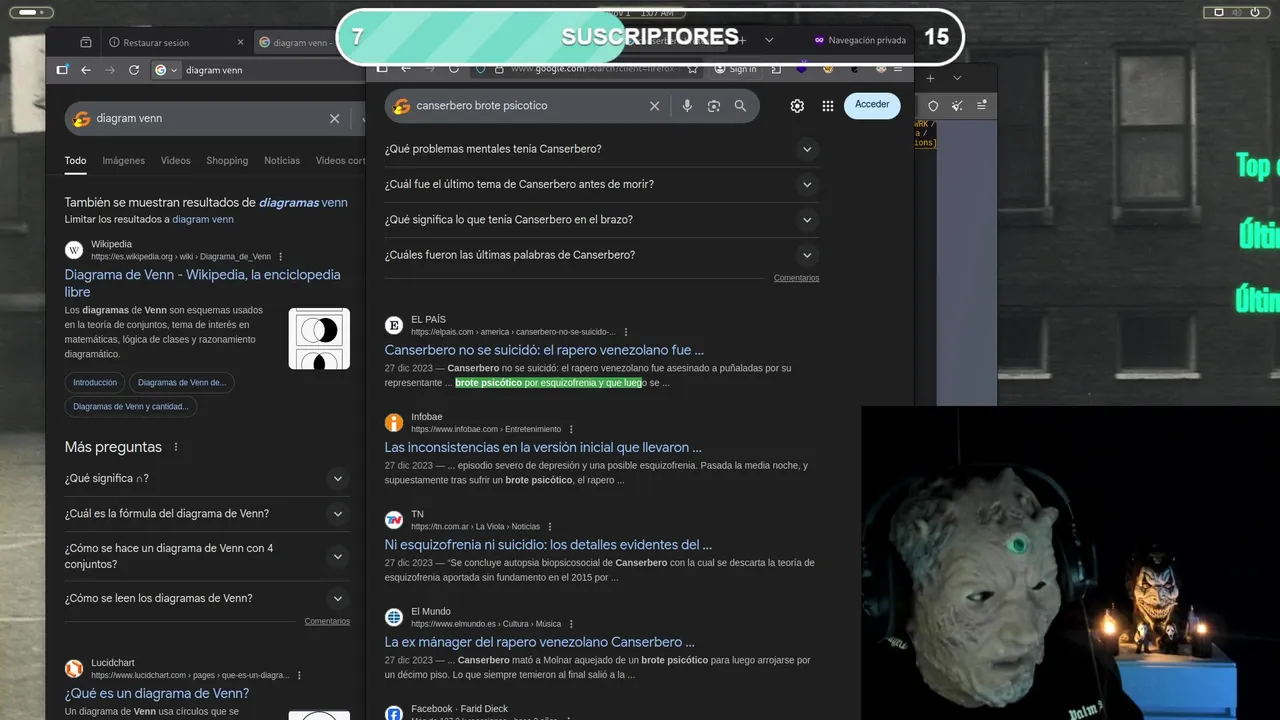The image size is (1280, 720).
Task: Expand ¿Cómo se leen los diagramas de Venn?
Action: pyautogui.click(x=207, y=598)
